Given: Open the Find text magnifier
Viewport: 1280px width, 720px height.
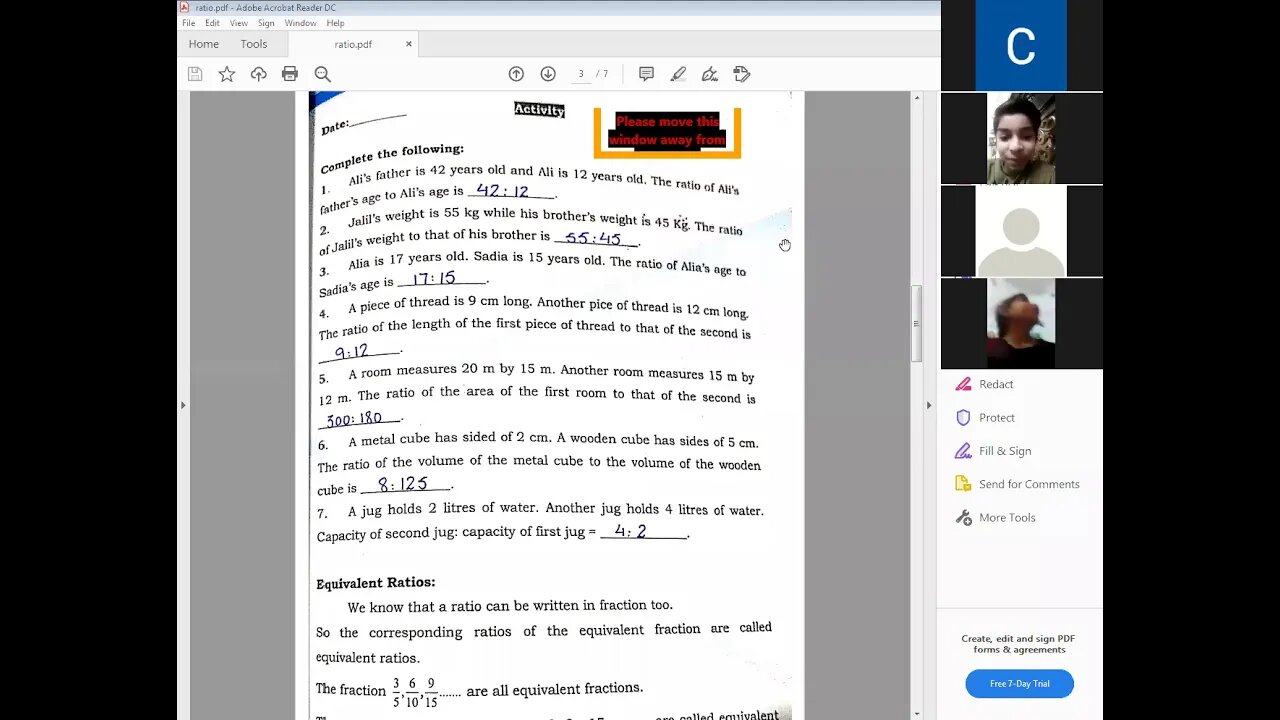Looking at the screenshot, I should 322,74.
